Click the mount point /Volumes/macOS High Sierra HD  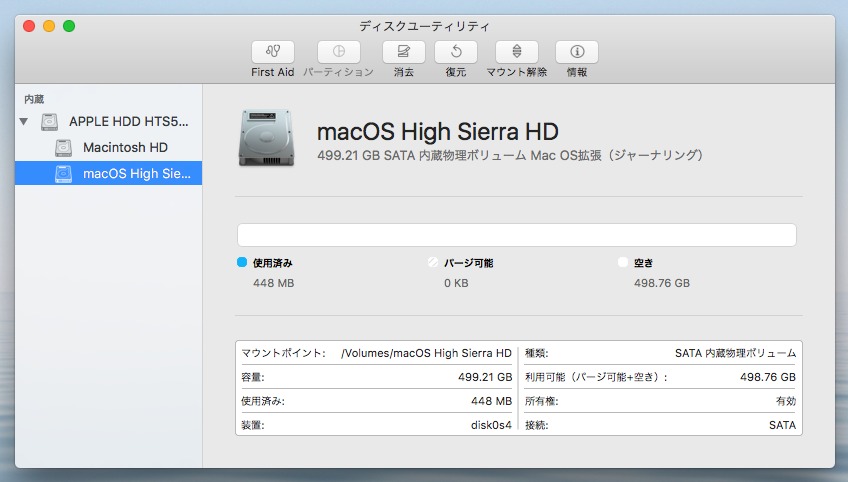426,353
